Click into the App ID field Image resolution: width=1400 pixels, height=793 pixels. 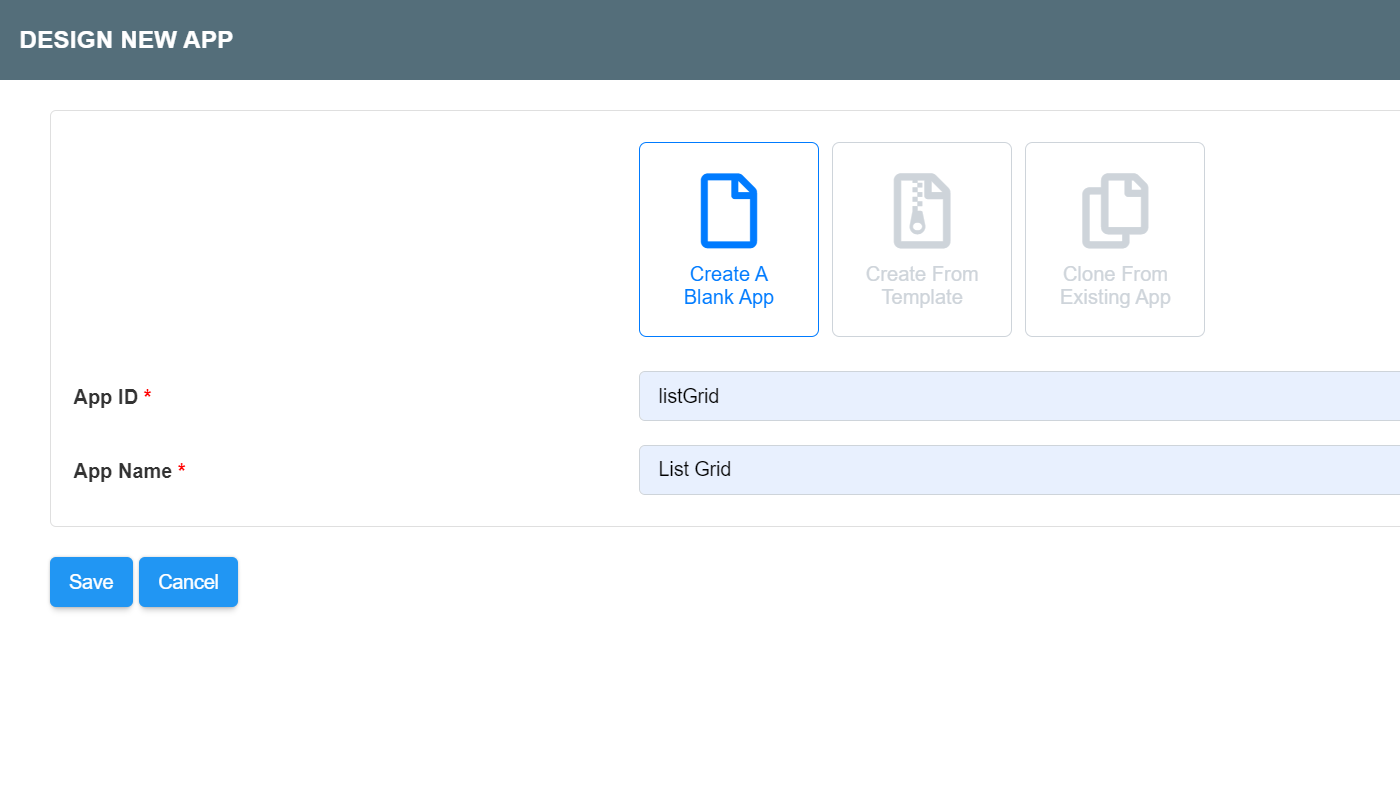[1019, 396]
